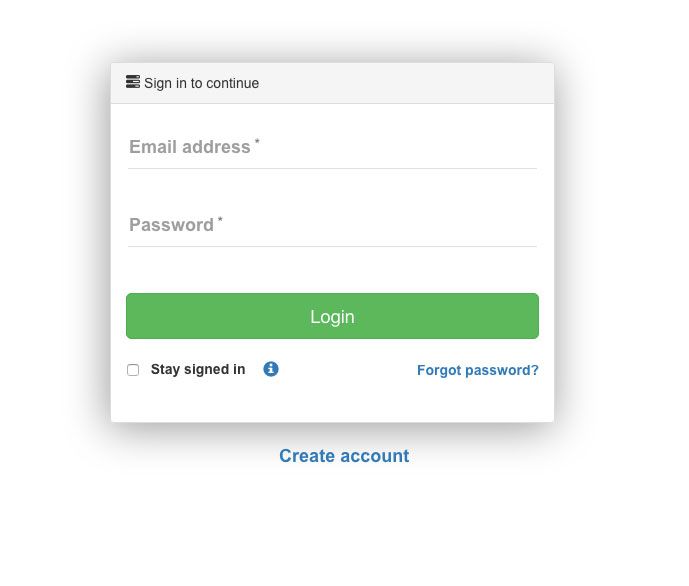Click the green Login button

pyautogui.click(x=332, y=316)
